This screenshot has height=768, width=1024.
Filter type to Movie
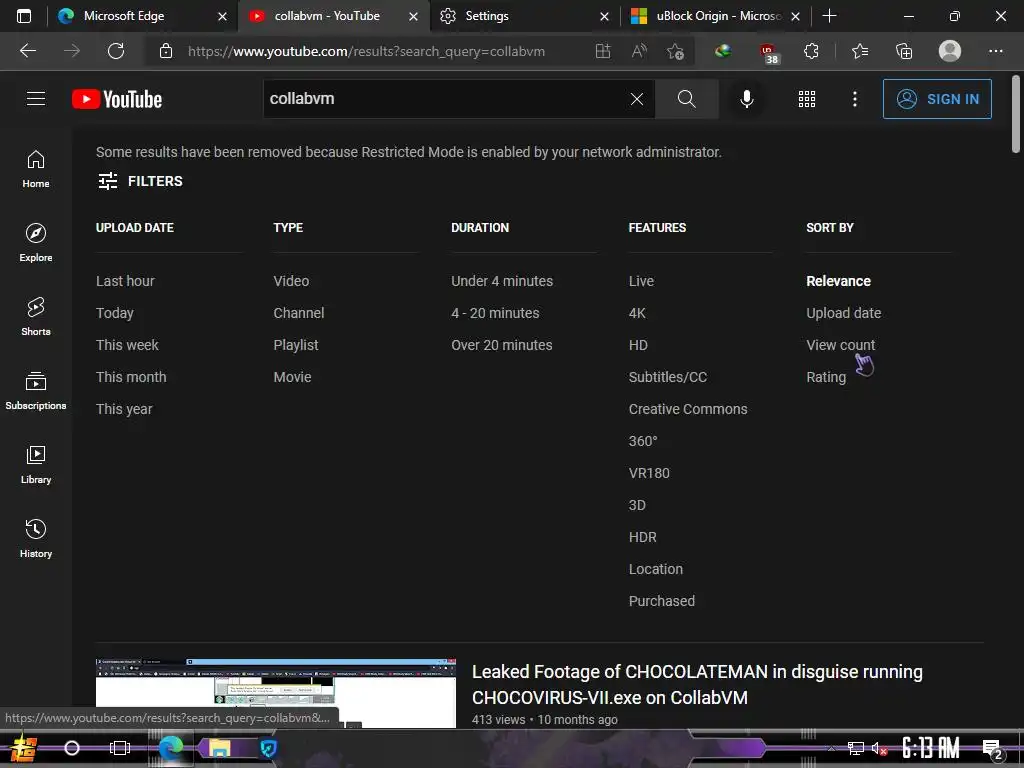coord(293,377)
